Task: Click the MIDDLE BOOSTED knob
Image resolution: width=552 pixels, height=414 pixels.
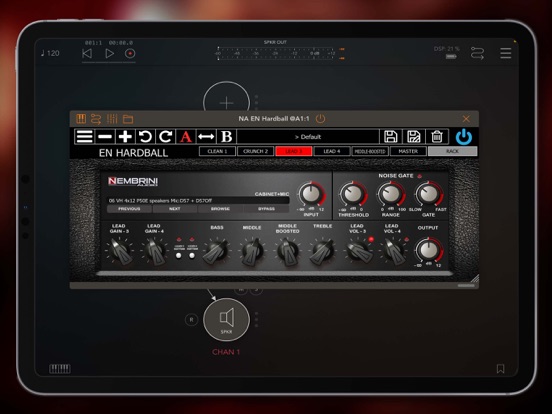Action: click(x=288, y=251)
